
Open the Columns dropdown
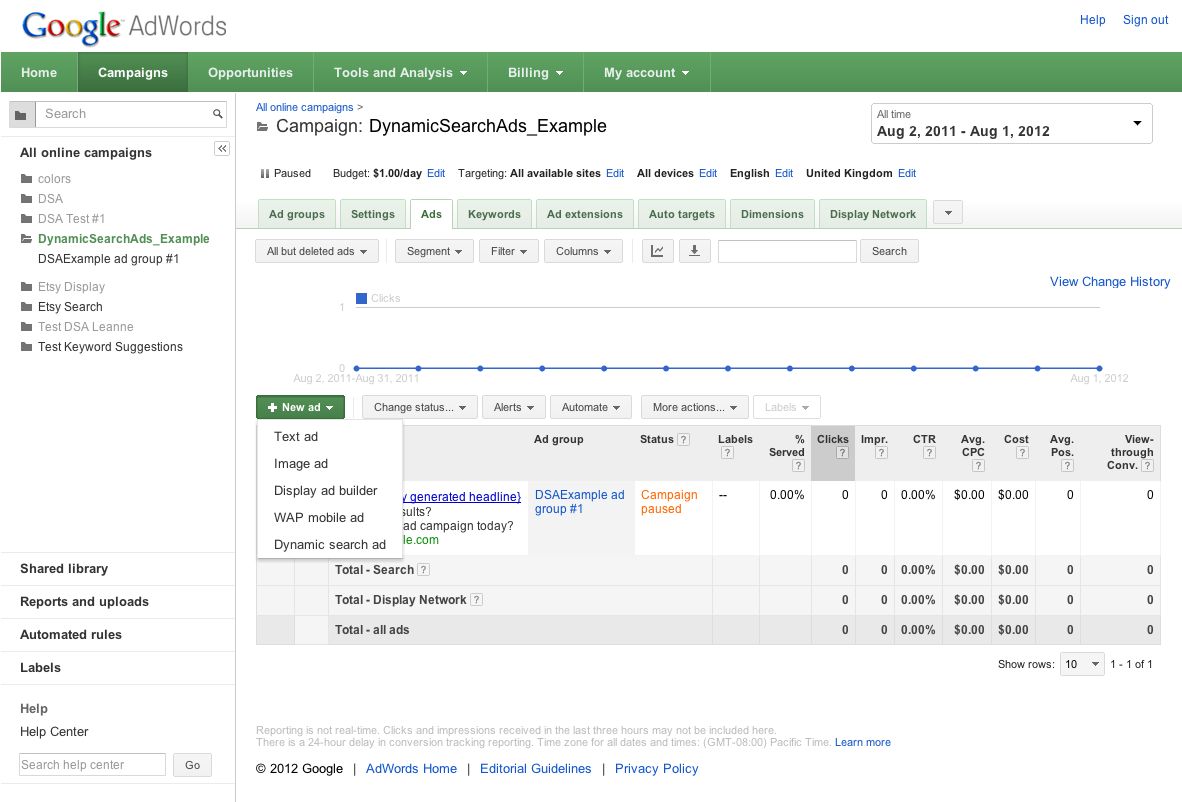pyautogui.click(x=583, y=251)
